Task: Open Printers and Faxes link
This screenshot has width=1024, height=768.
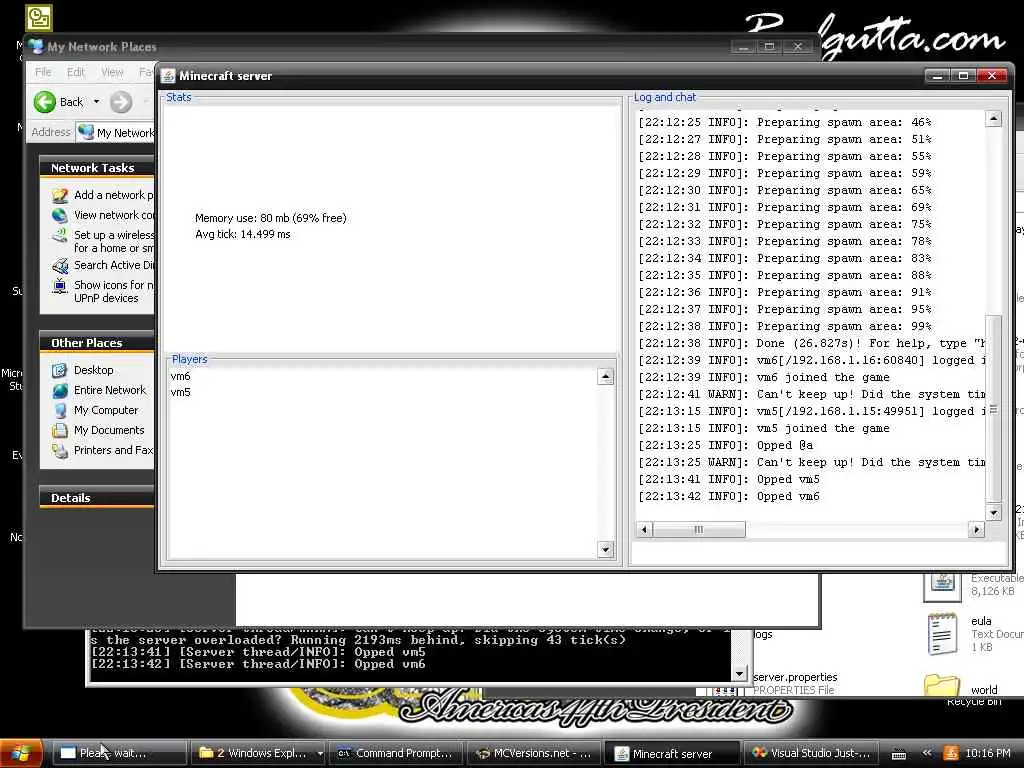Action: 113,450
